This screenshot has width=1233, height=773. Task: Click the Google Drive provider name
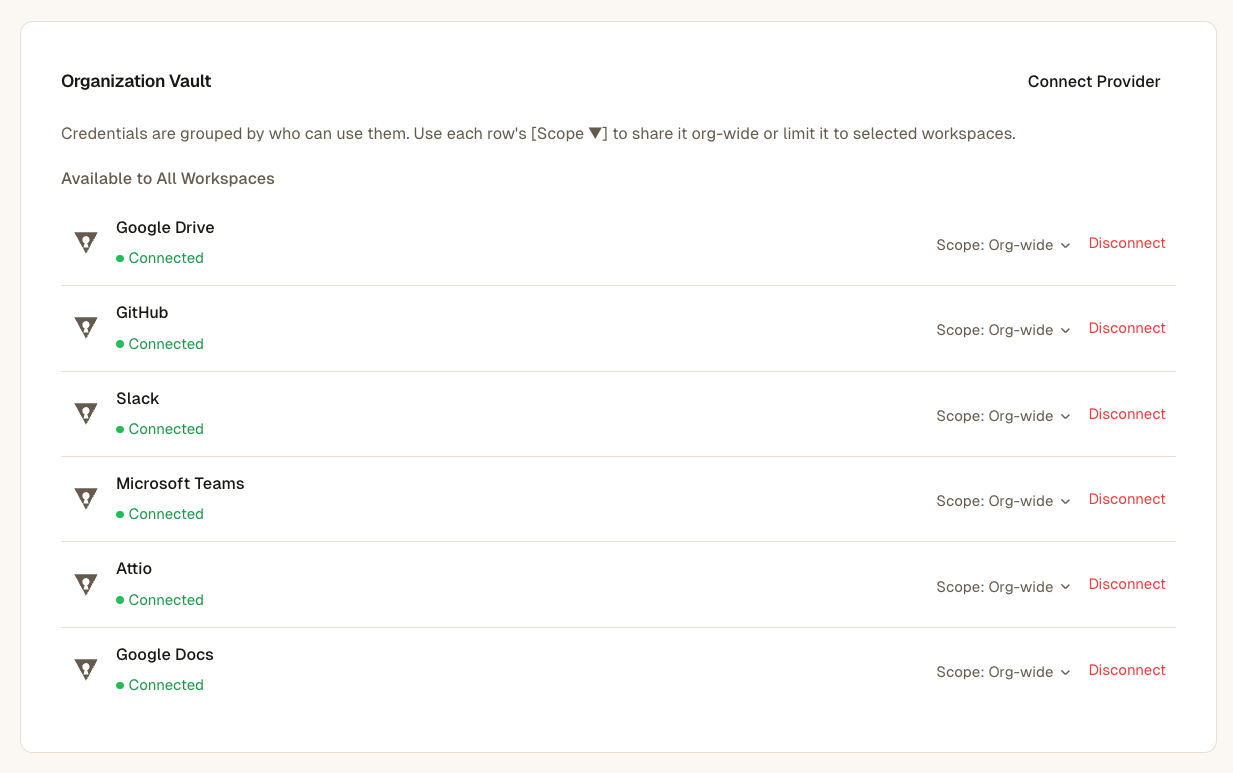165,228
